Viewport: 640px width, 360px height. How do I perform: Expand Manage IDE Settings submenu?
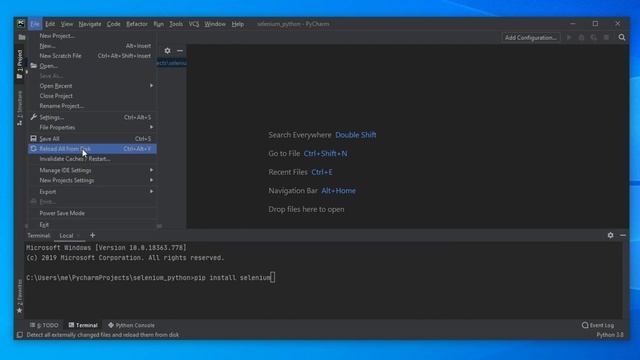pyautogui.click(x=92, y=170)
